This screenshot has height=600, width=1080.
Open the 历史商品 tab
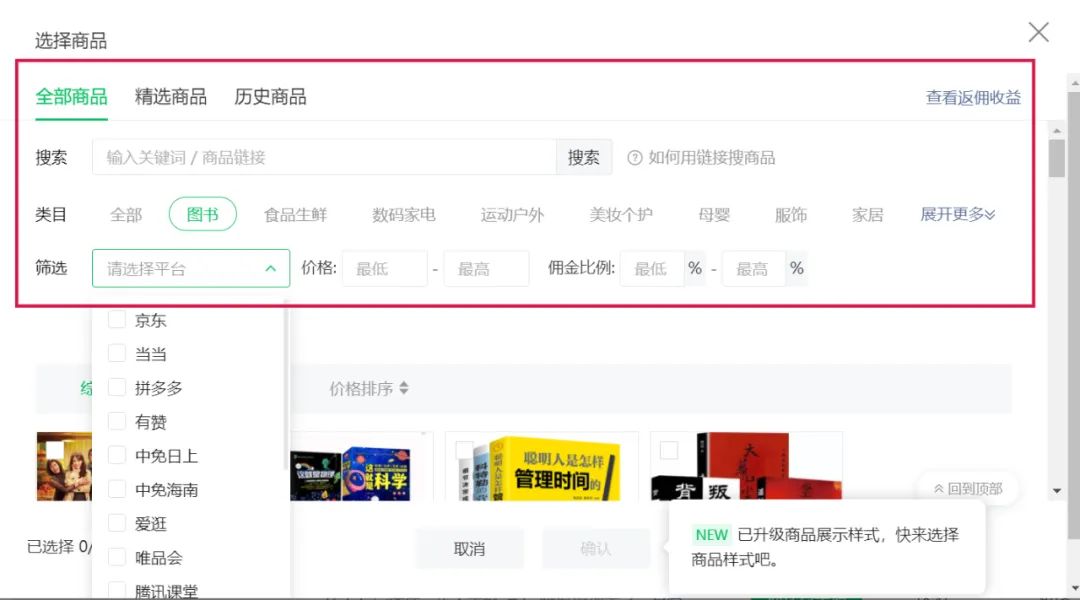pyautogui.click(x=270, y=96)
